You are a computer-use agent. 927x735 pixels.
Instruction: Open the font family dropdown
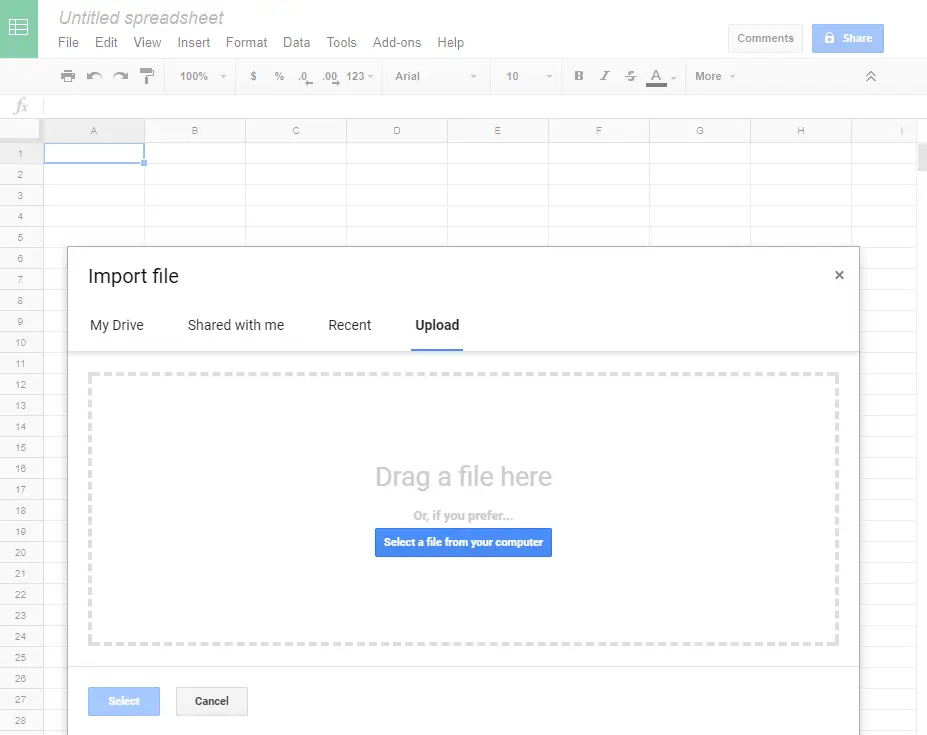(x=435, y=76)
